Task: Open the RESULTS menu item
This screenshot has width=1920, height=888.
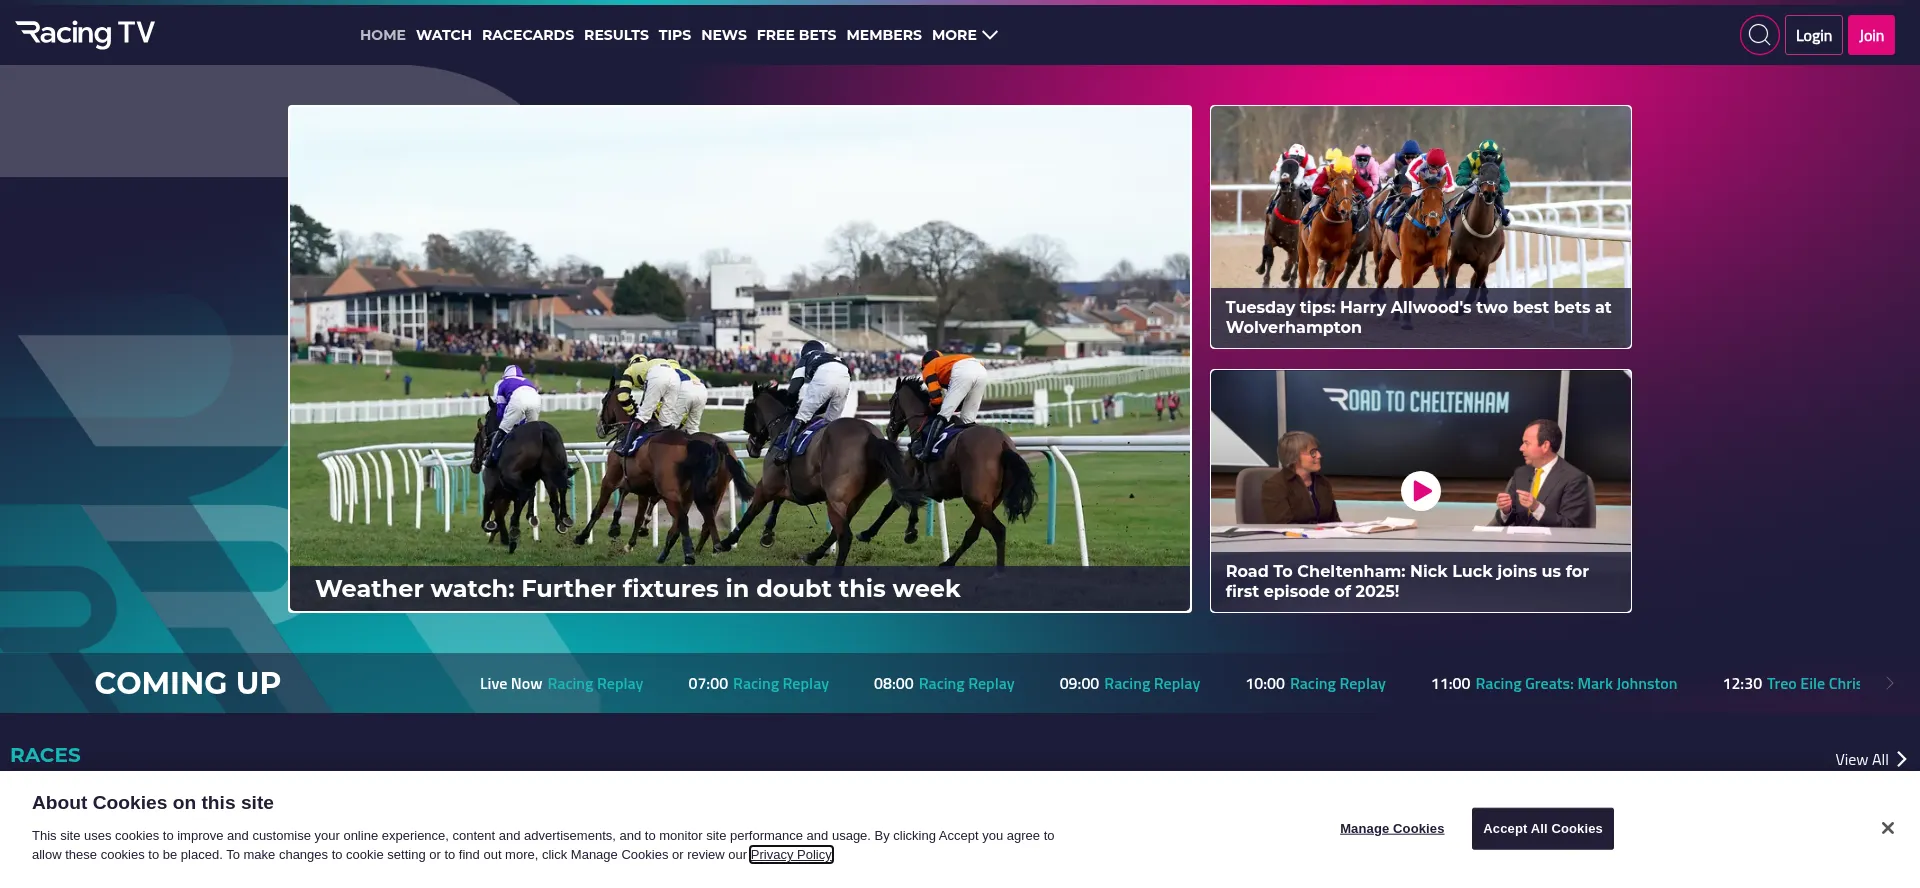Action: [616, 35]
